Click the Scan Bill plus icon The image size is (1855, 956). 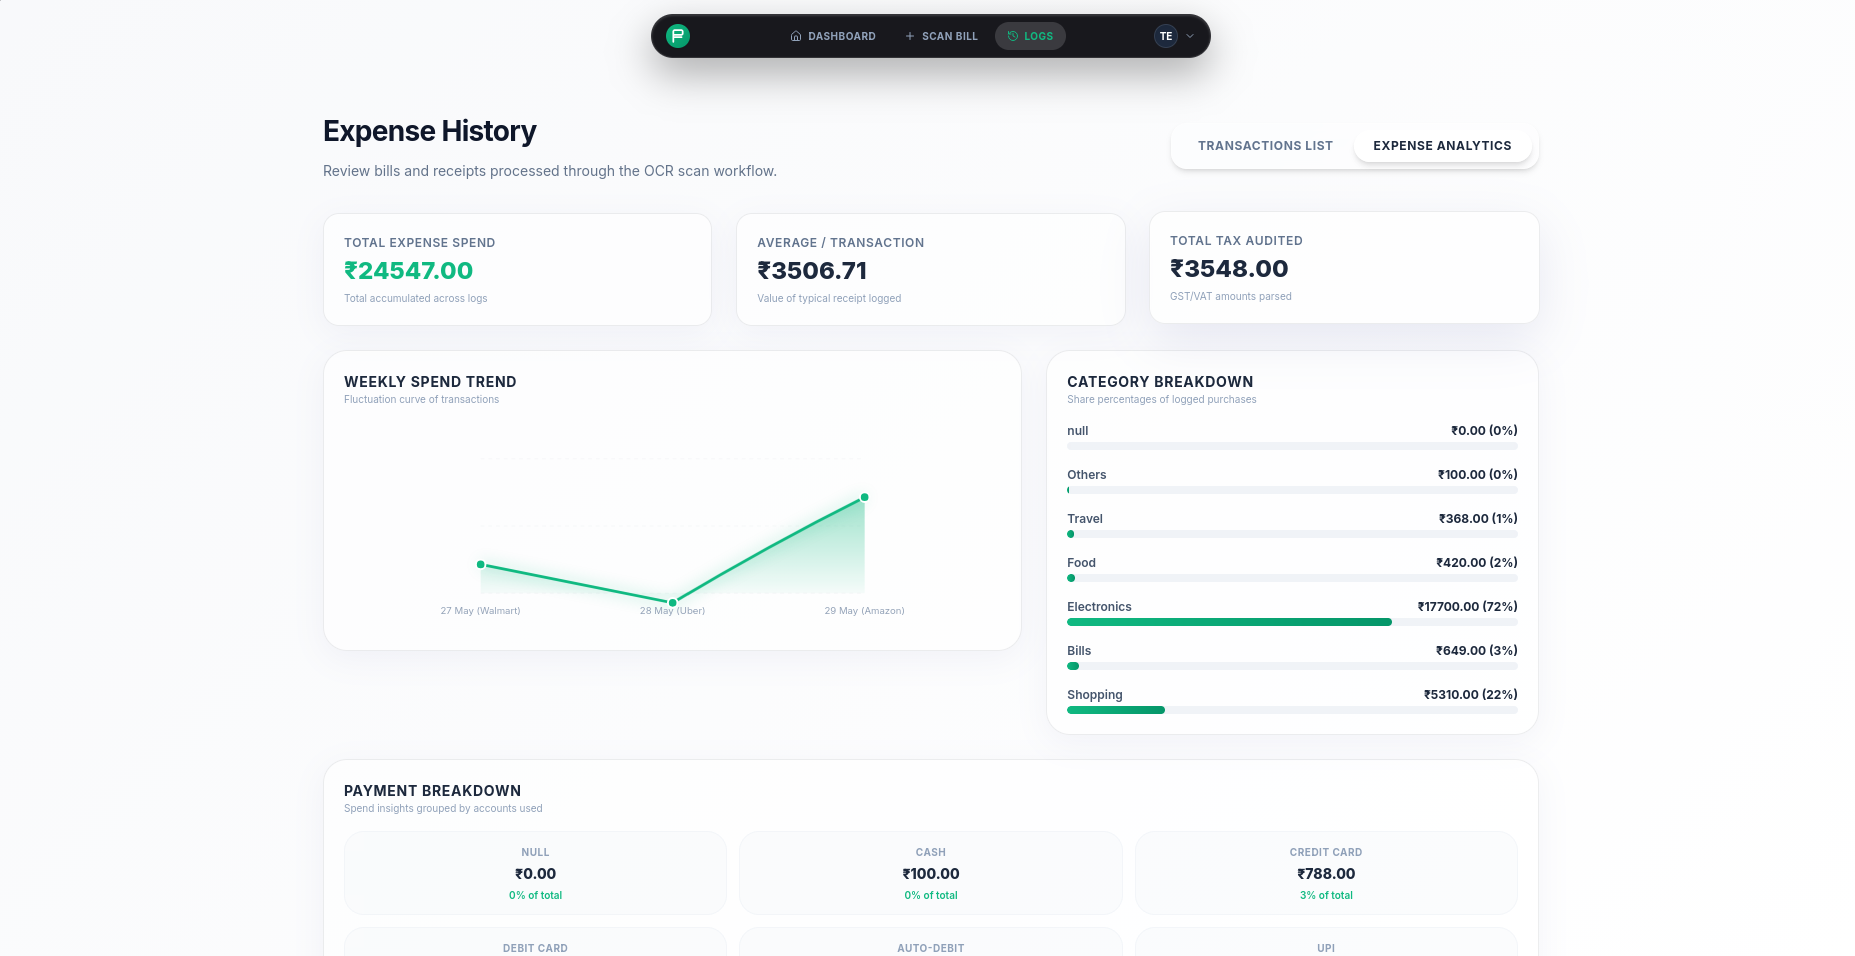910,36
